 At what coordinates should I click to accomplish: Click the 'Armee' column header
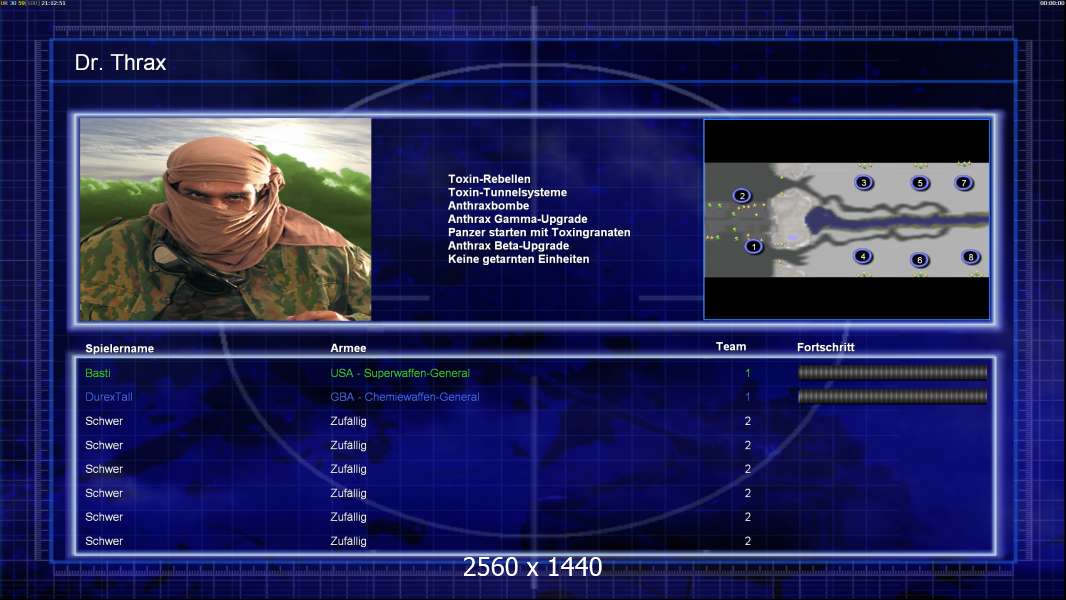(348, 348)
